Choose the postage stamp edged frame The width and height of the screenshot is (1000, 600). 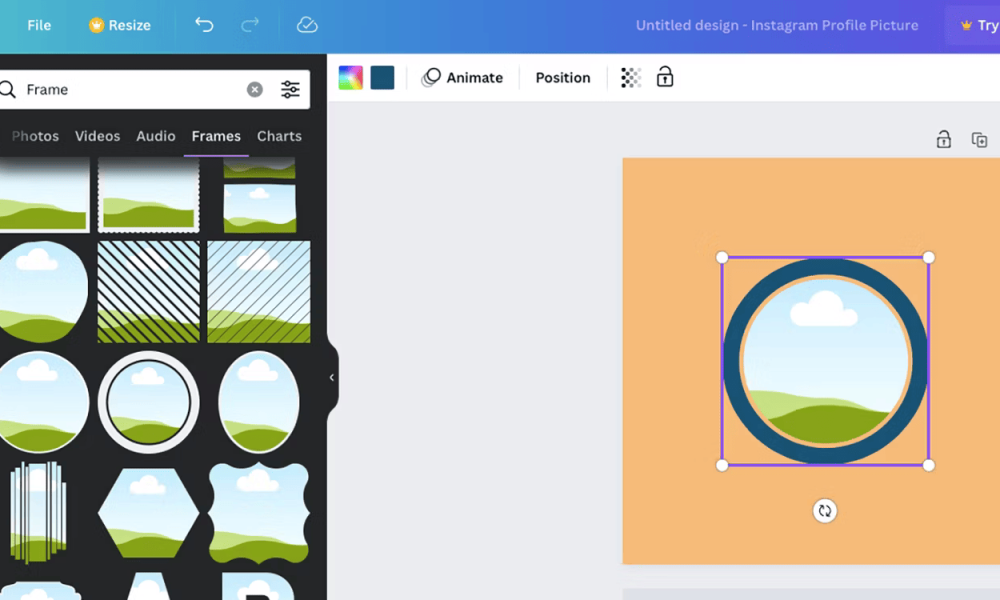[149, 195]
